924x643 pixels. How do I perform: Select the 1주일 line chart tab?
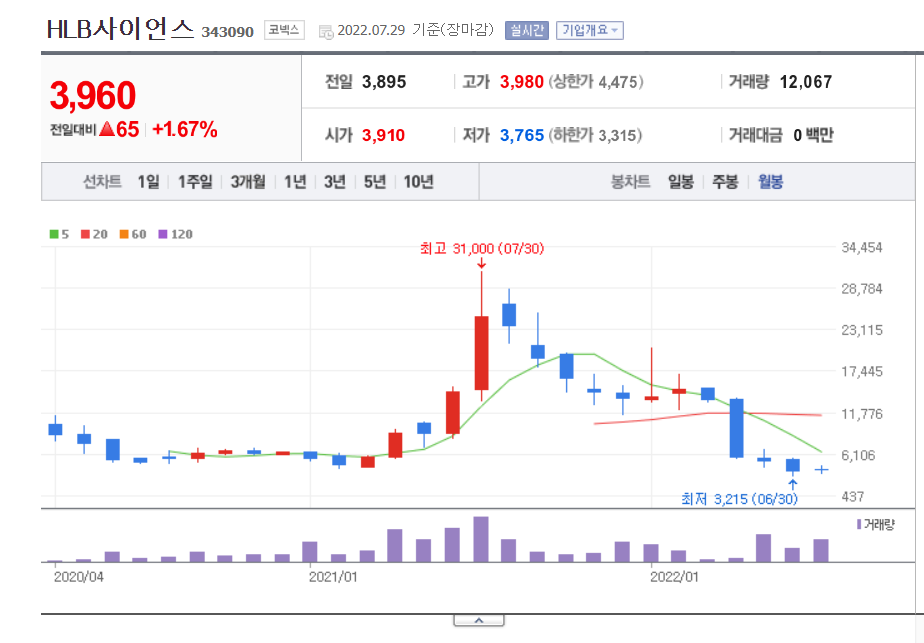coord(195,182)
